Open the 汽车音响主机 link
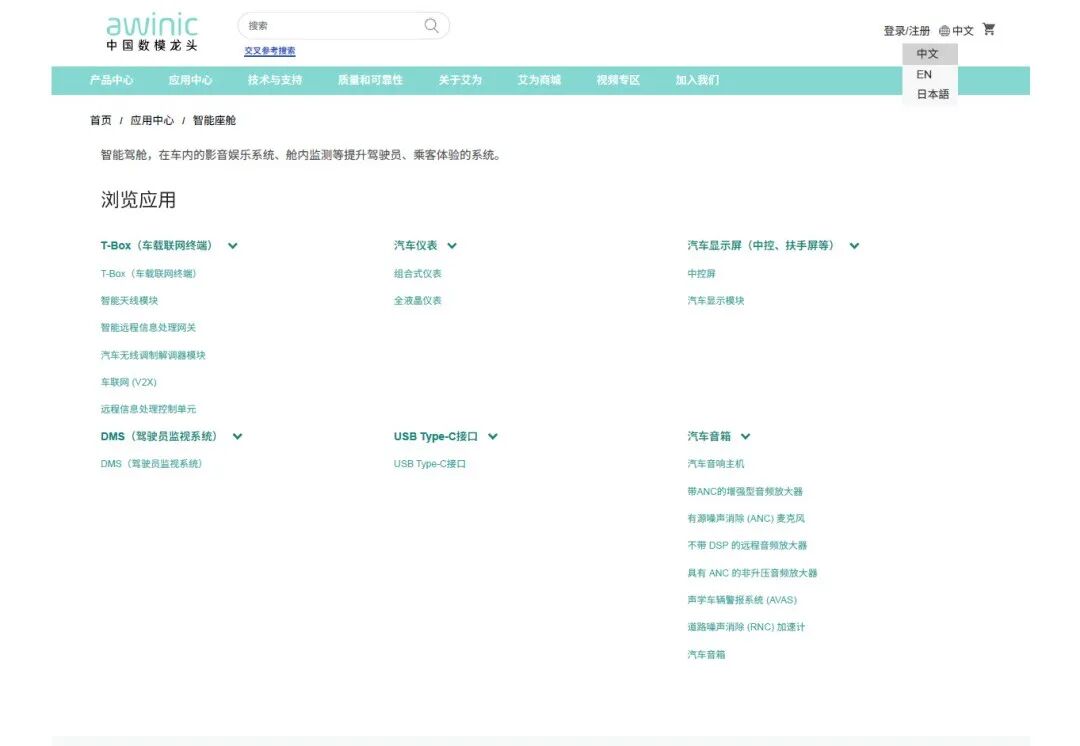Viewport: 1080px width, 746px height. click(716, 464)
